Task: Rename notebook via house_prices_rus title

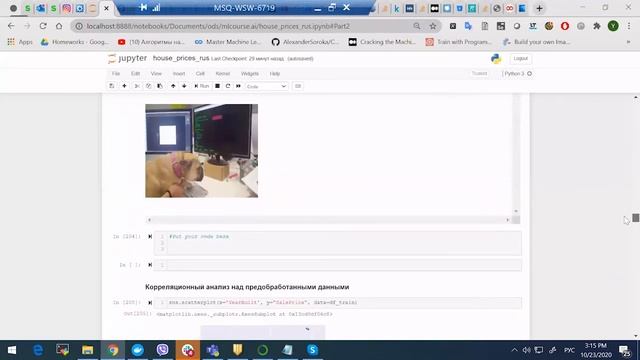Action: click(x=181, y=58)
